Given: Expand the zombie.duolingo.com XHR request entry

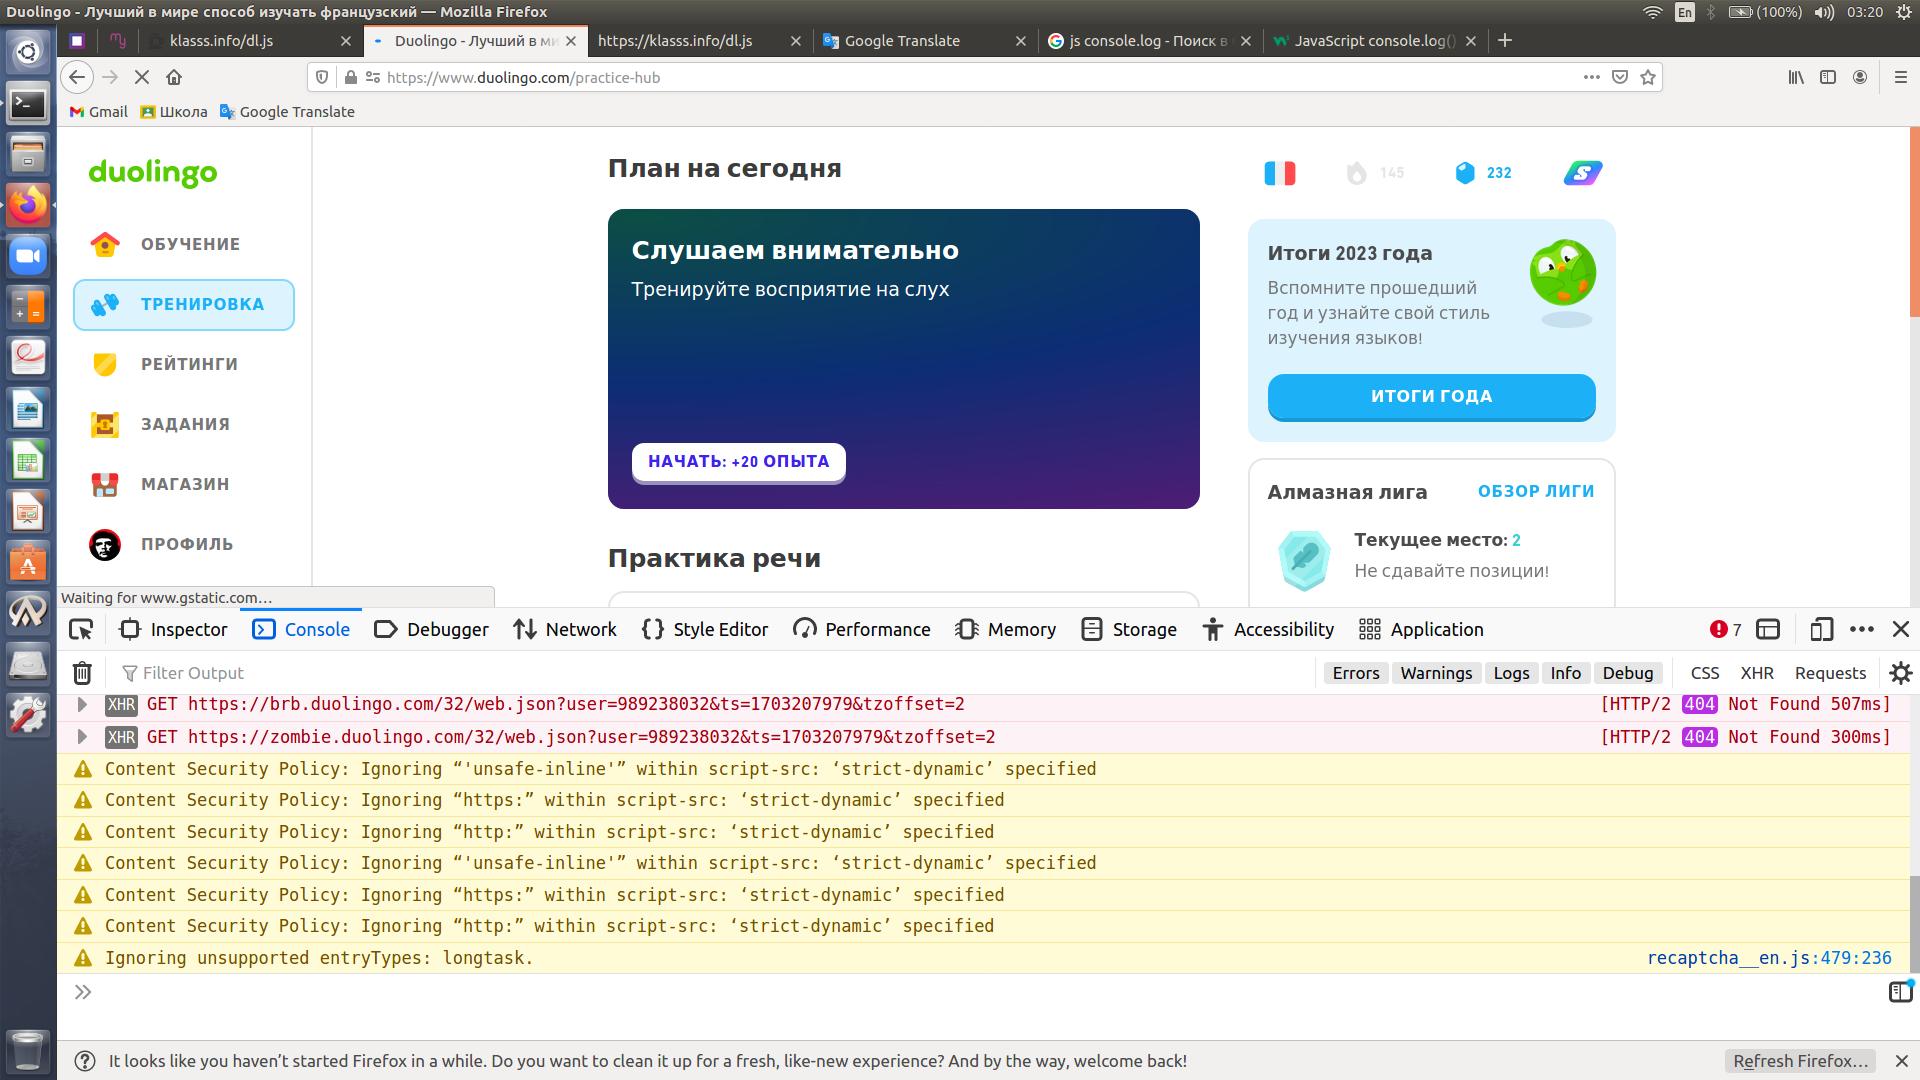Looking at the screenshot, I should tap(82, 737).
